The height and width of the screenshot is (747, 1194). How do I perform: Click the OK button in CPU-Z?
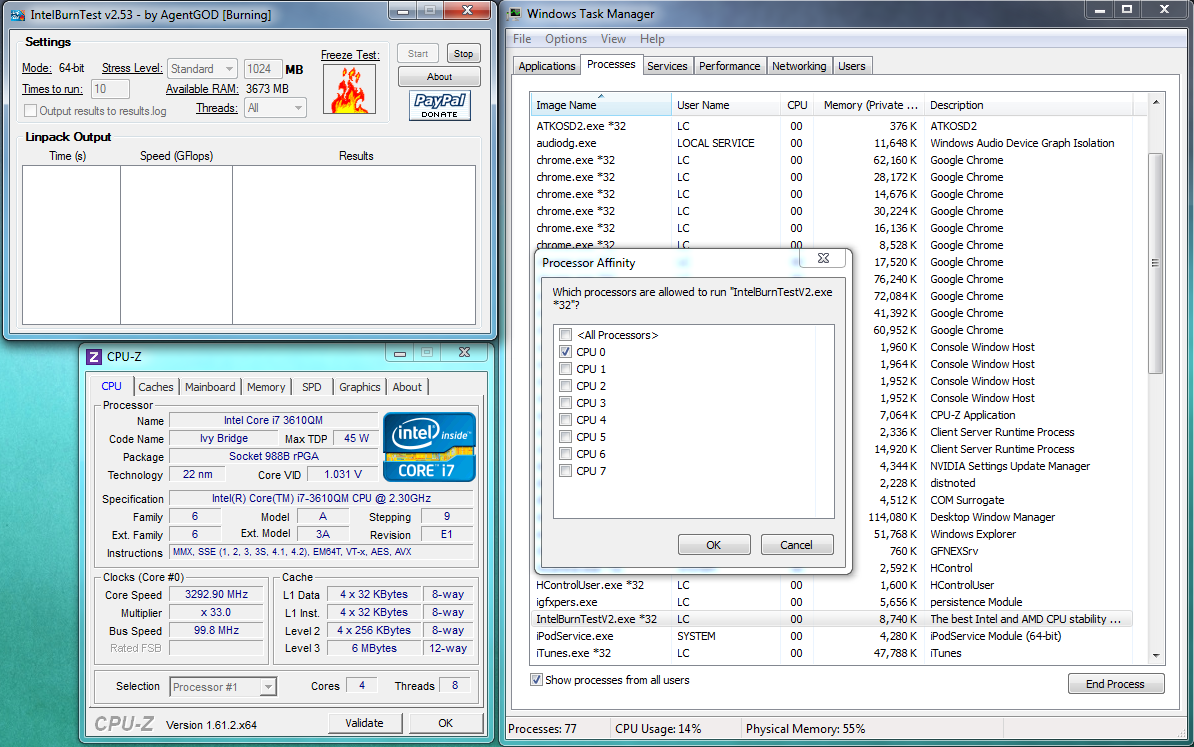[446, 723]
